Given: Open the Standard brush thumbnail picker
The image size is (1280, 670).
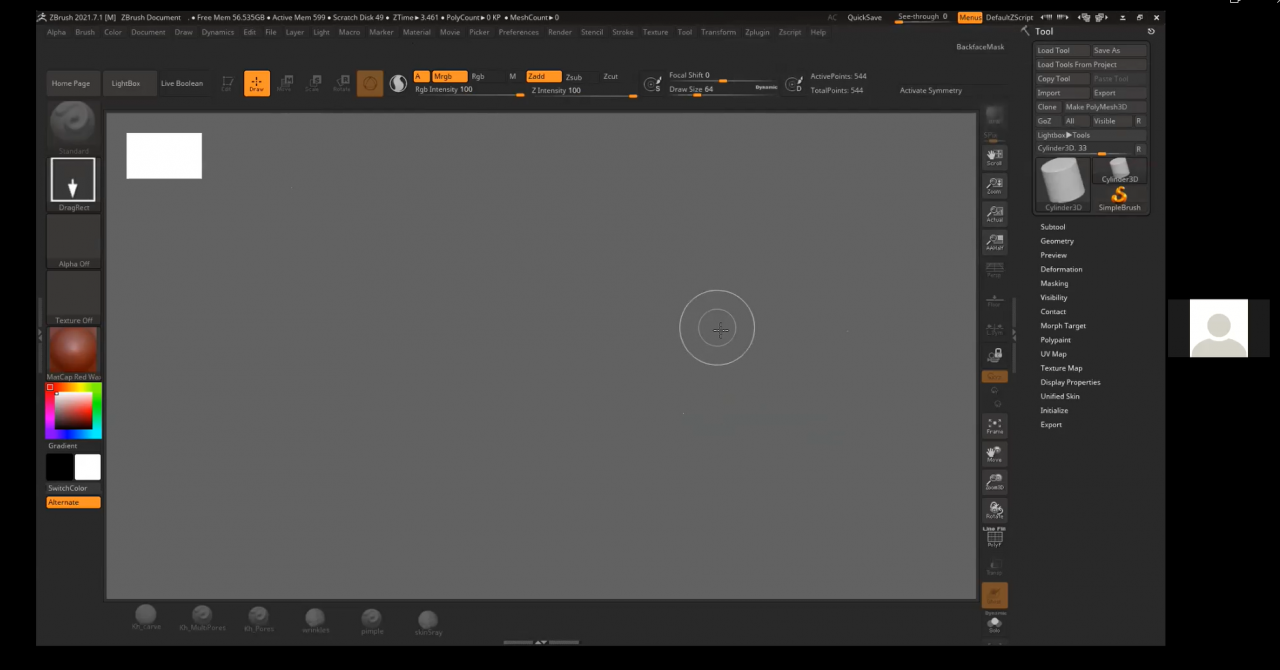Looking at the screenshot, I should [x=73, y=127].
